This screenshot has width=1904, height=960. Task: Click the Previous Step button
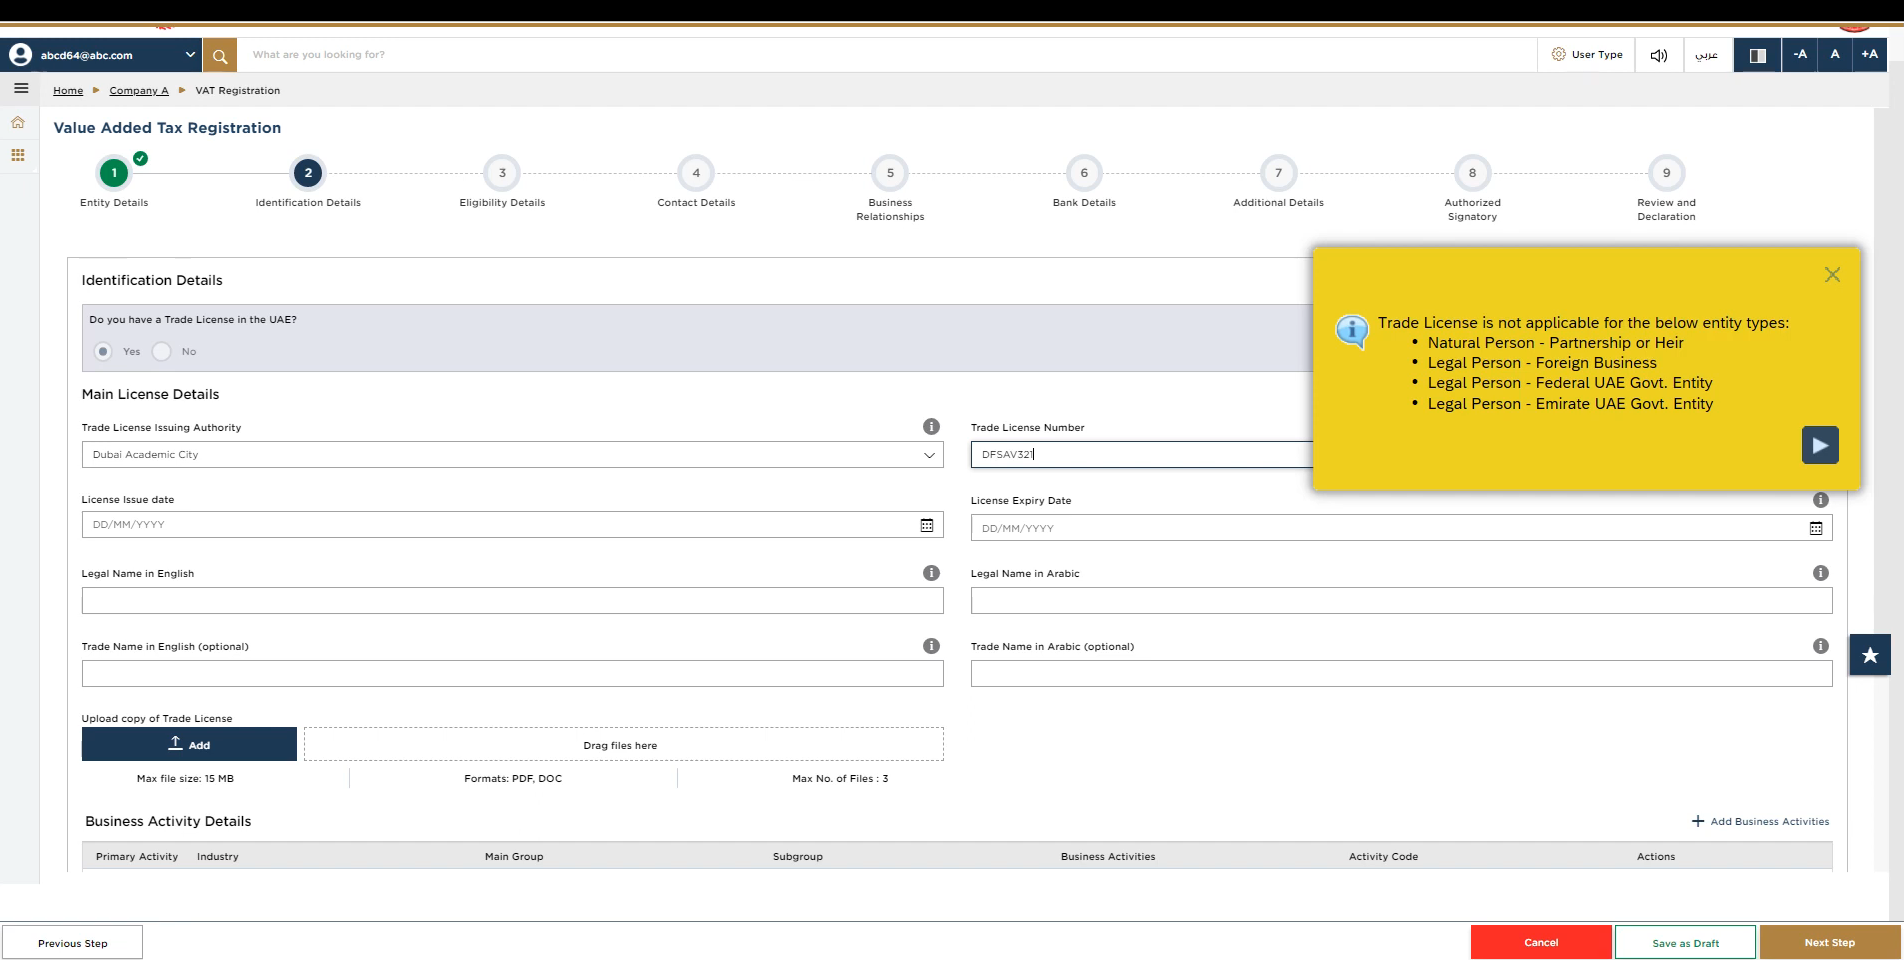click(73, 943)
